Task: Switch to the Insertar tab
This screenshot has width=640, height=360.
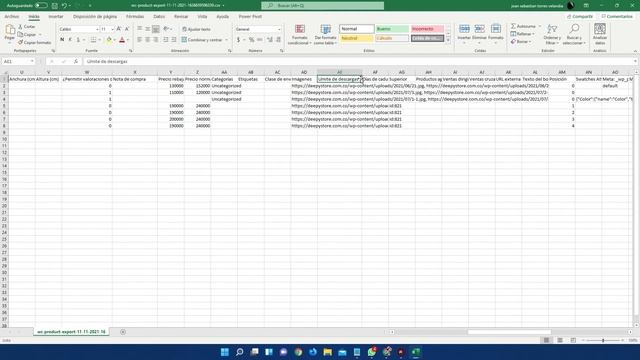Action: (56, 17)
